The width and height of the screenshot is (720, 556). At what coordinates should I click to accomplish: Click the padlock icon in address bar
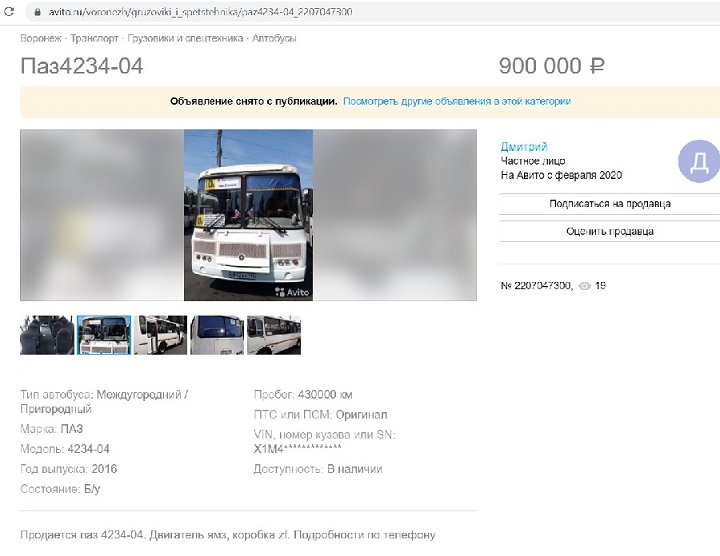[37, 12]
